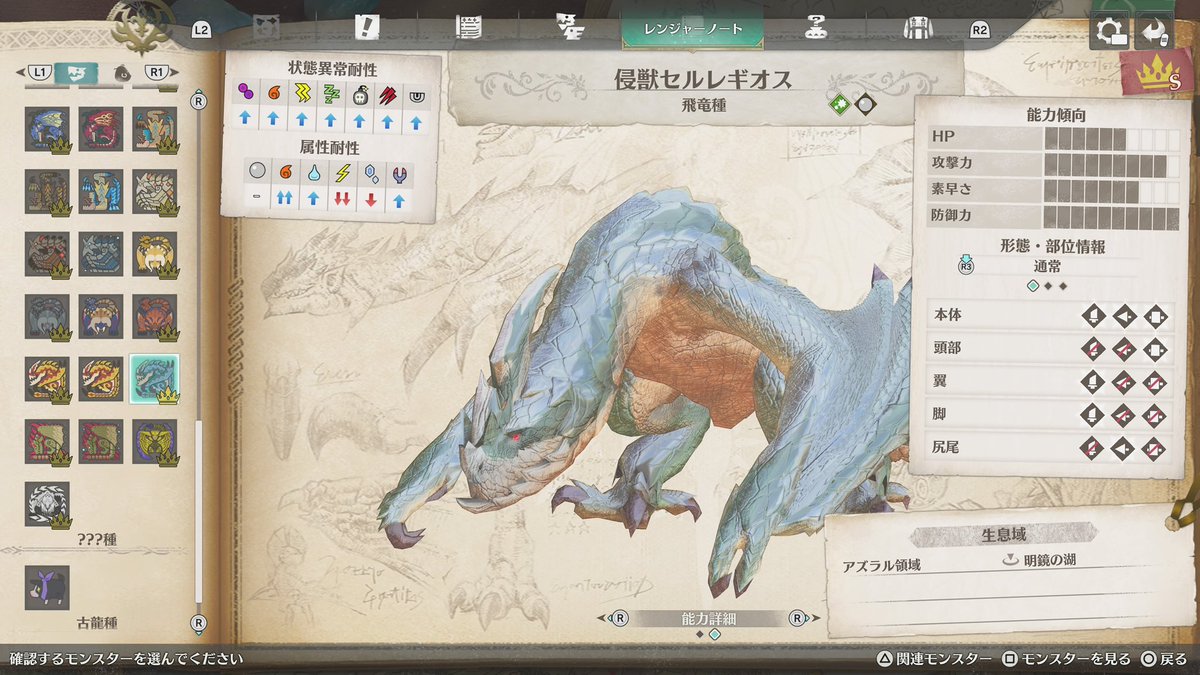Select the purple and yellow monster icon
The image size is (1200, 675).
pos(154,441)
